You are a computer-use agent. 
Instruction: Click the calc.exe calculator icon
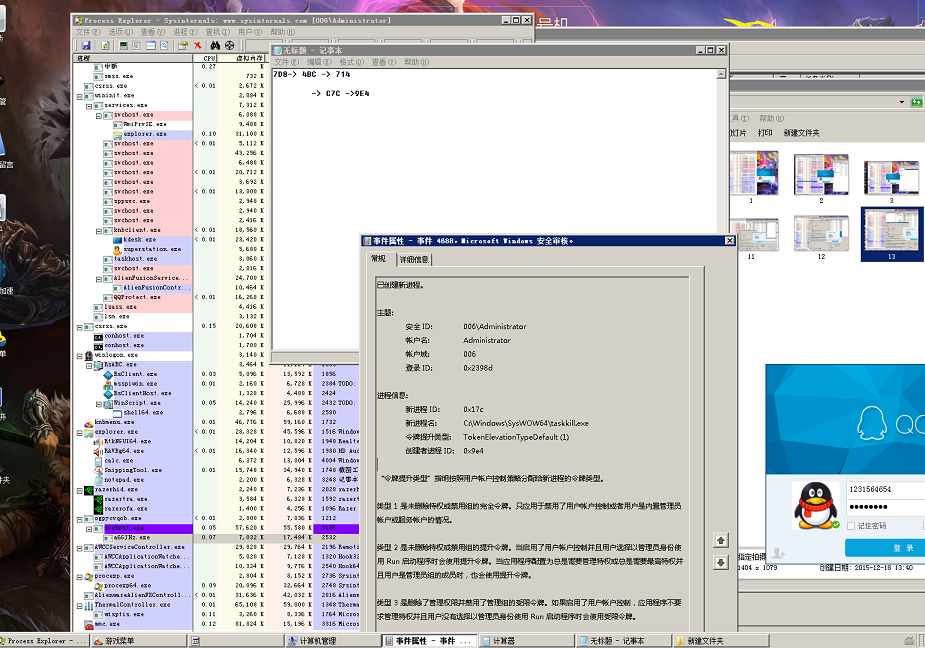tap(99, 461)
